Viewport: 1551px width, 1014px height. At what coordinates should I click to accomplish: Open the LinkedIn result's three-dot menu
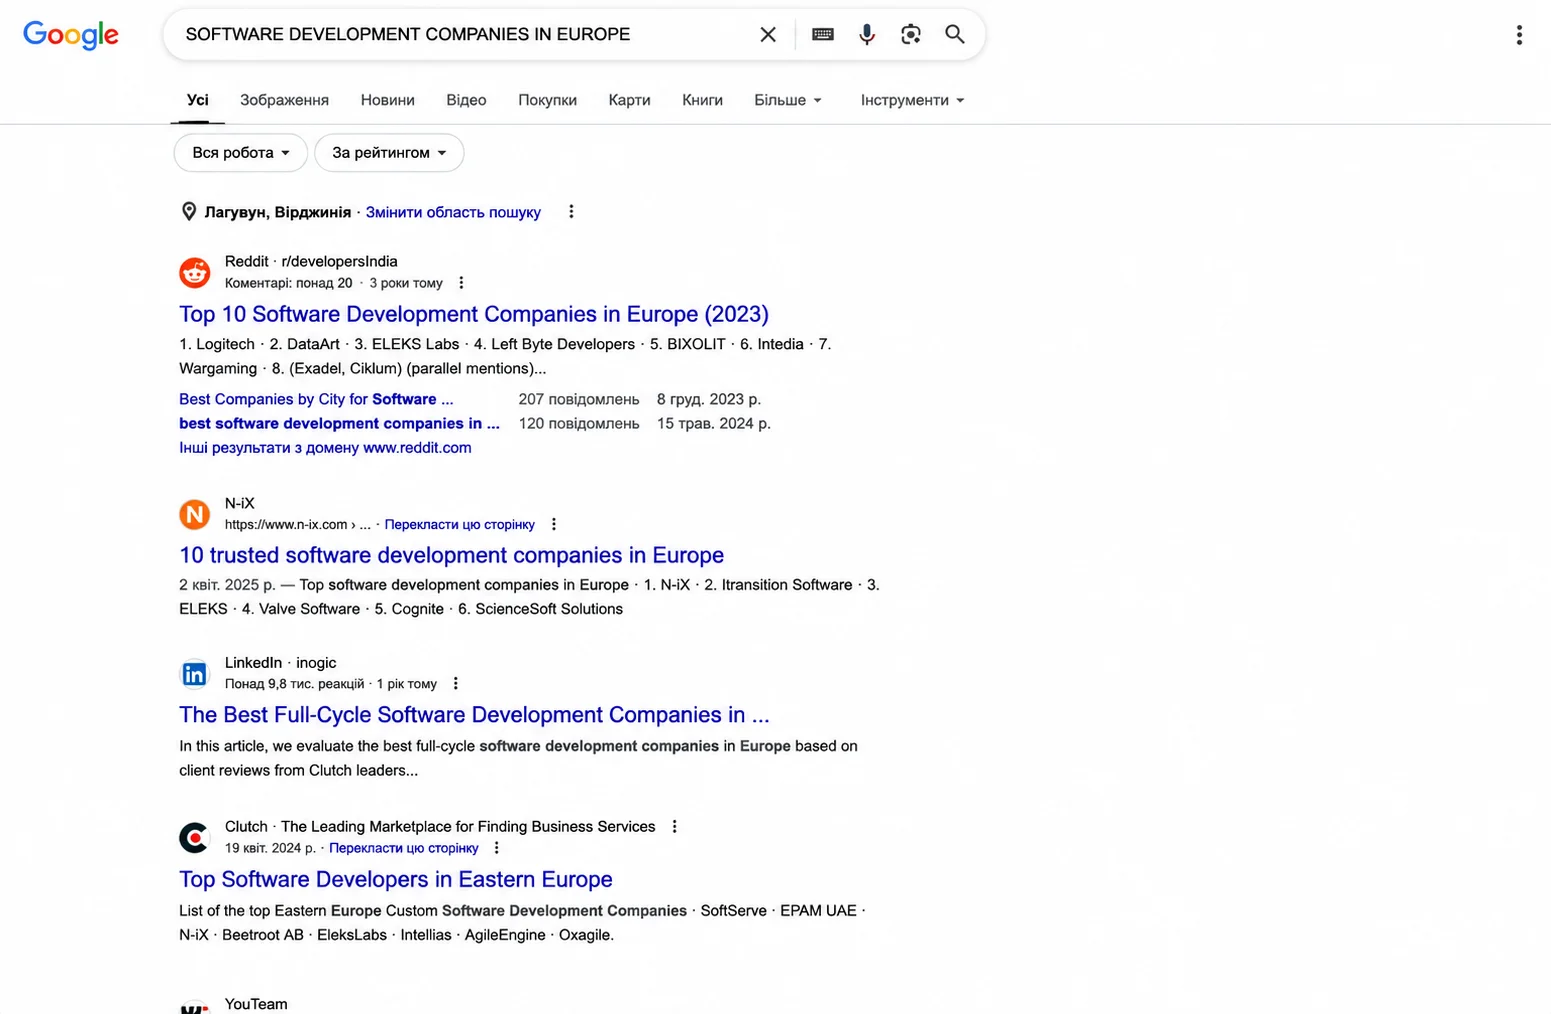point(456,684)
